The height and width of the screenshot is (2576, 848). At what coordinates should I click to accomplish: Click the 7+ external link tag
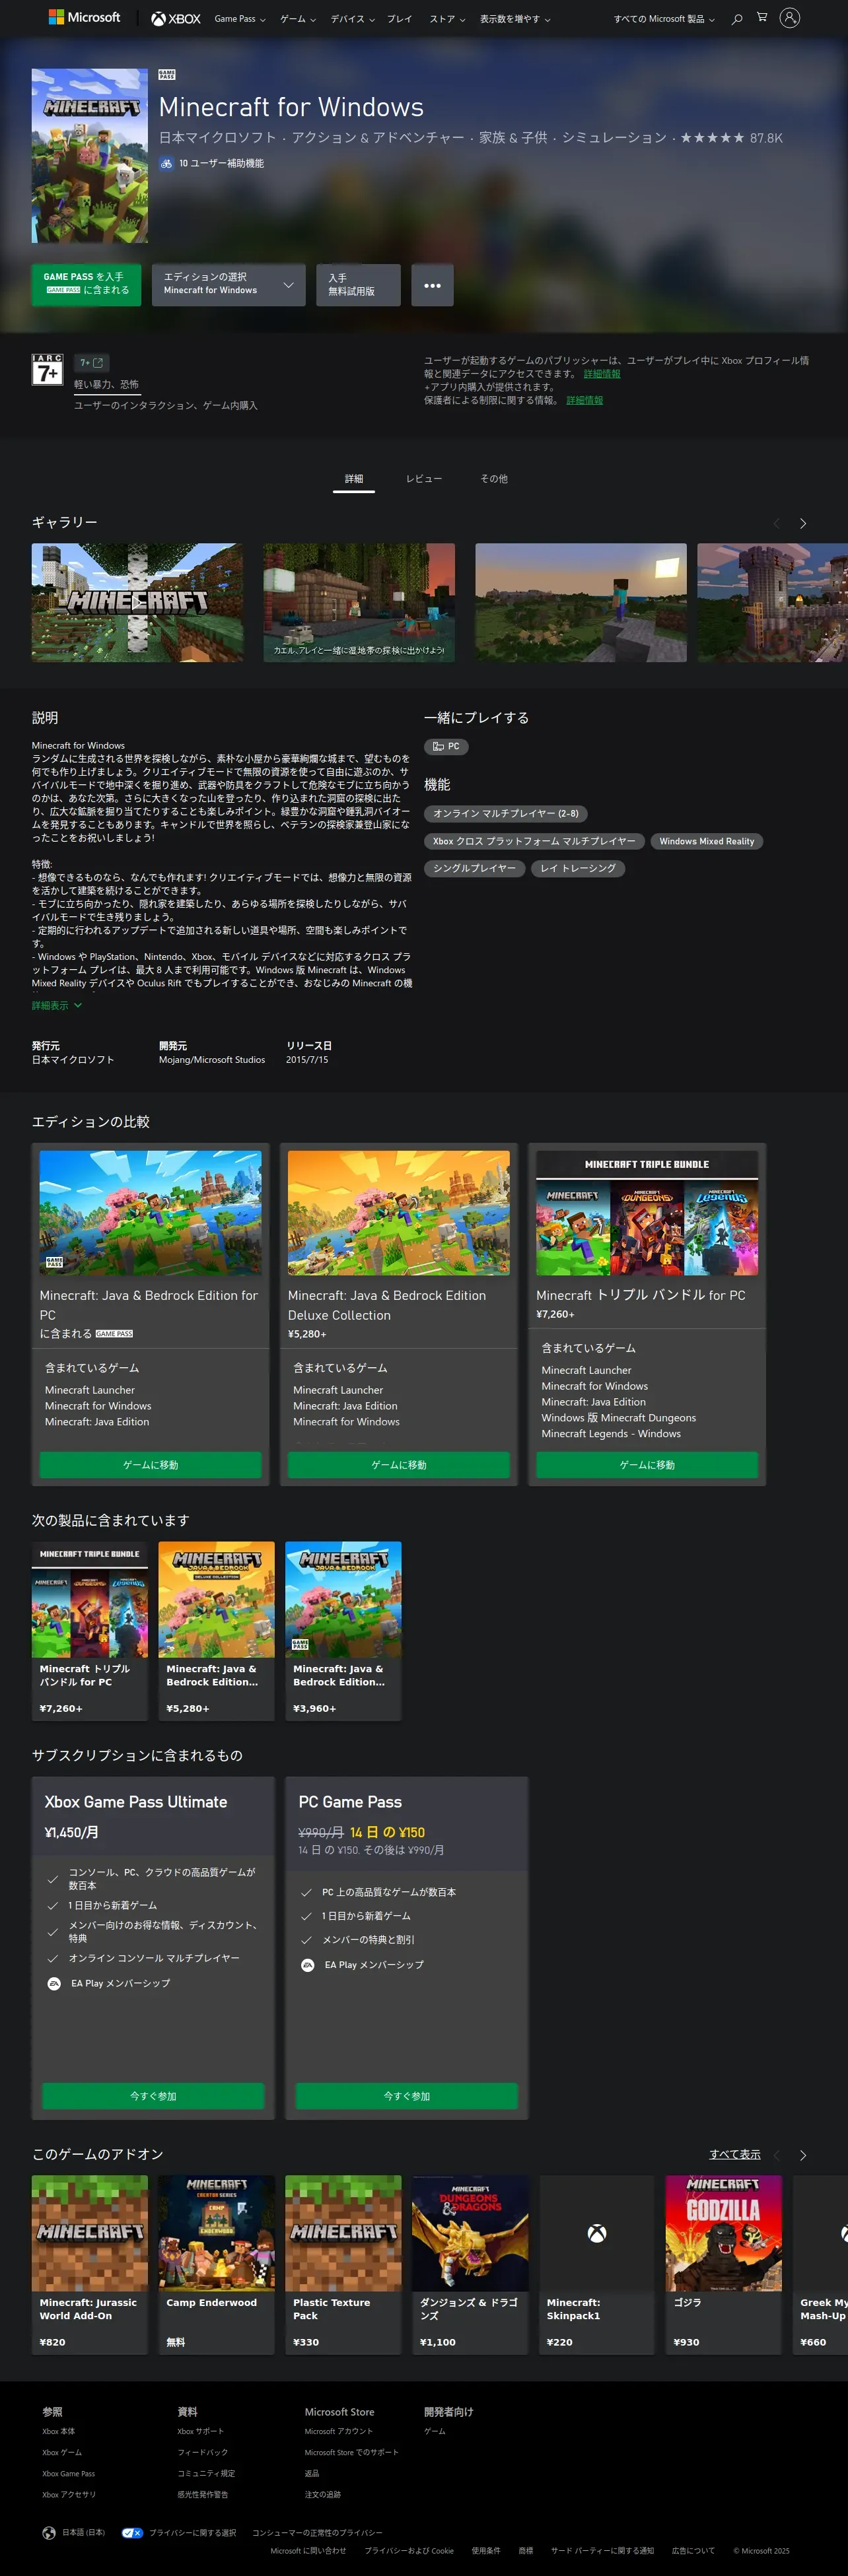click(92, 363)
